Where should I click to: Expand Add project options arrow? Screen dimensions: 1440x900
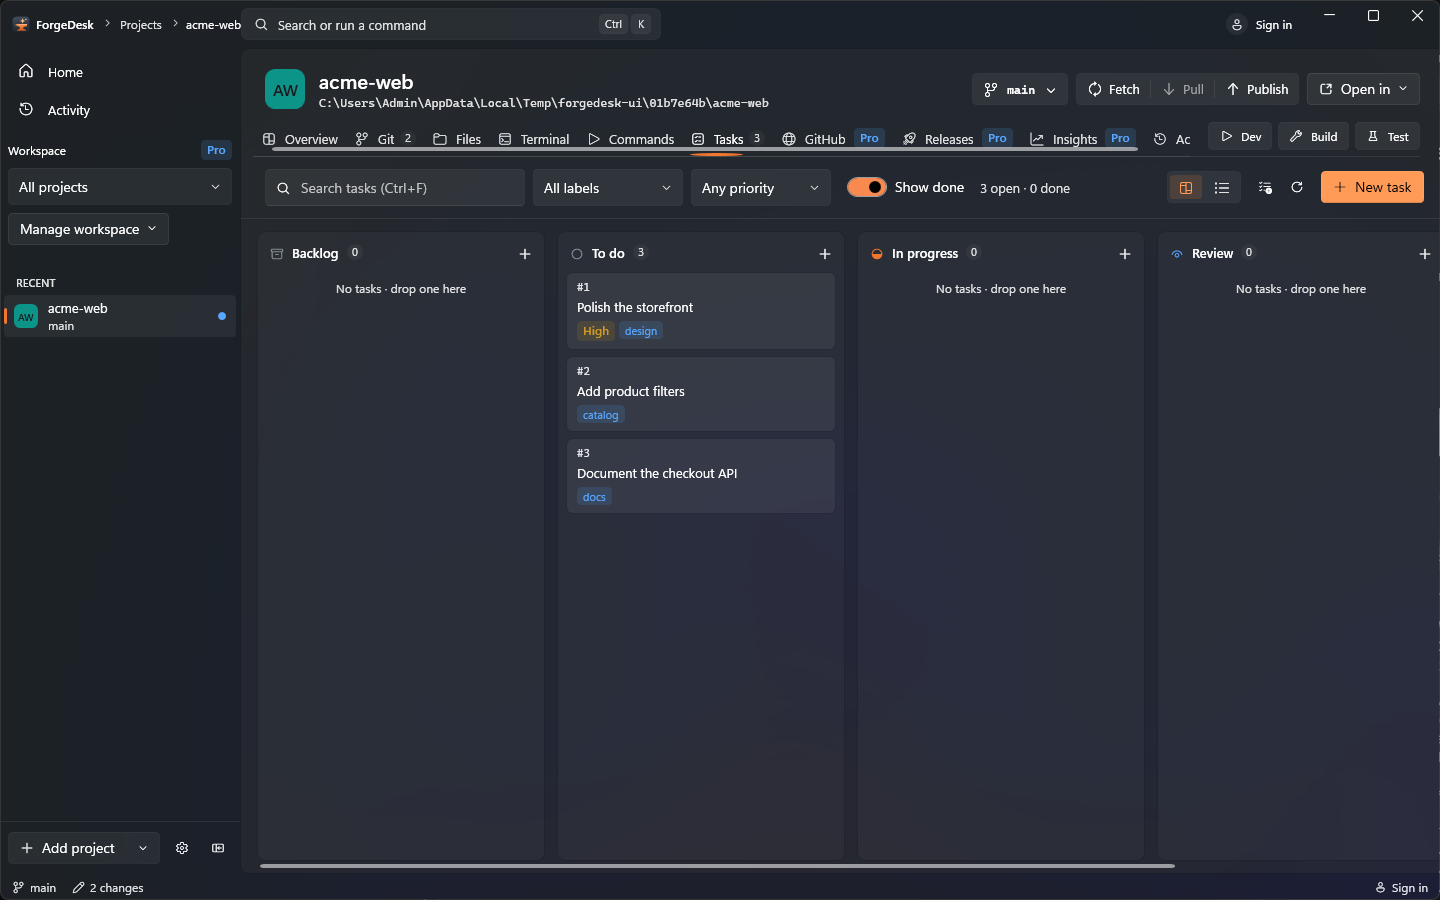143,848
